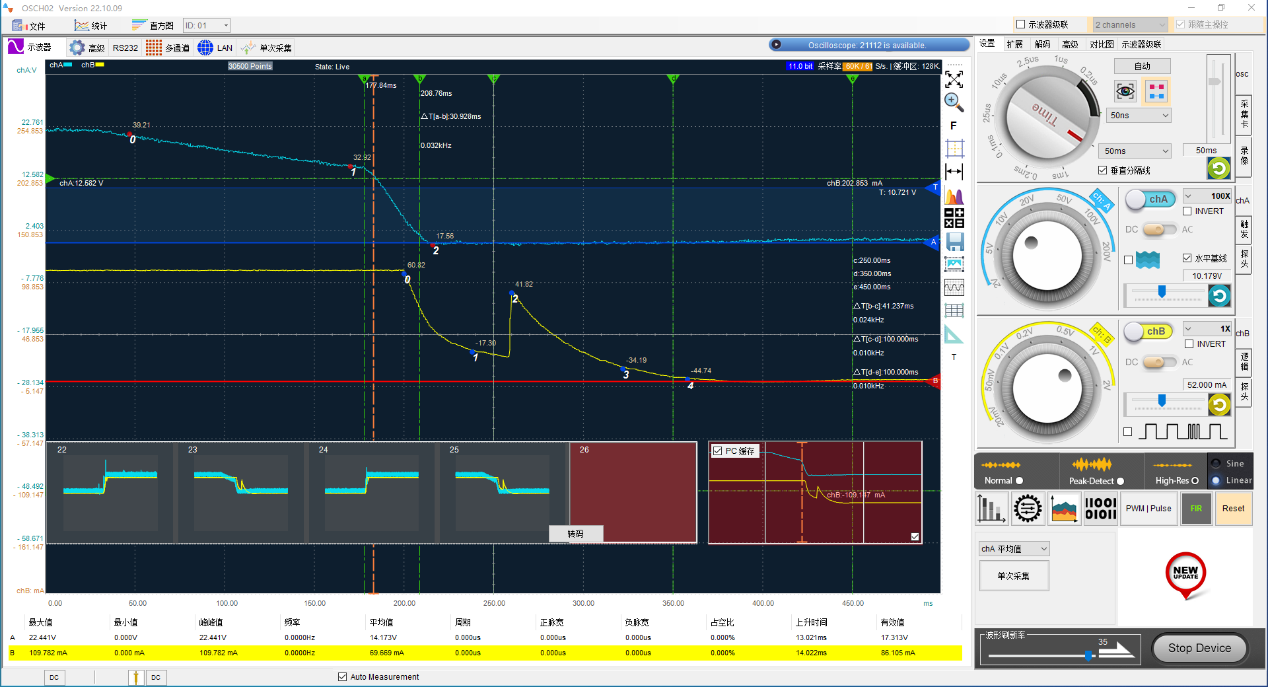Open the 文件 menu
This screenshot has width=1268, height=687.
pyautogui.click(x=28, y=25)
